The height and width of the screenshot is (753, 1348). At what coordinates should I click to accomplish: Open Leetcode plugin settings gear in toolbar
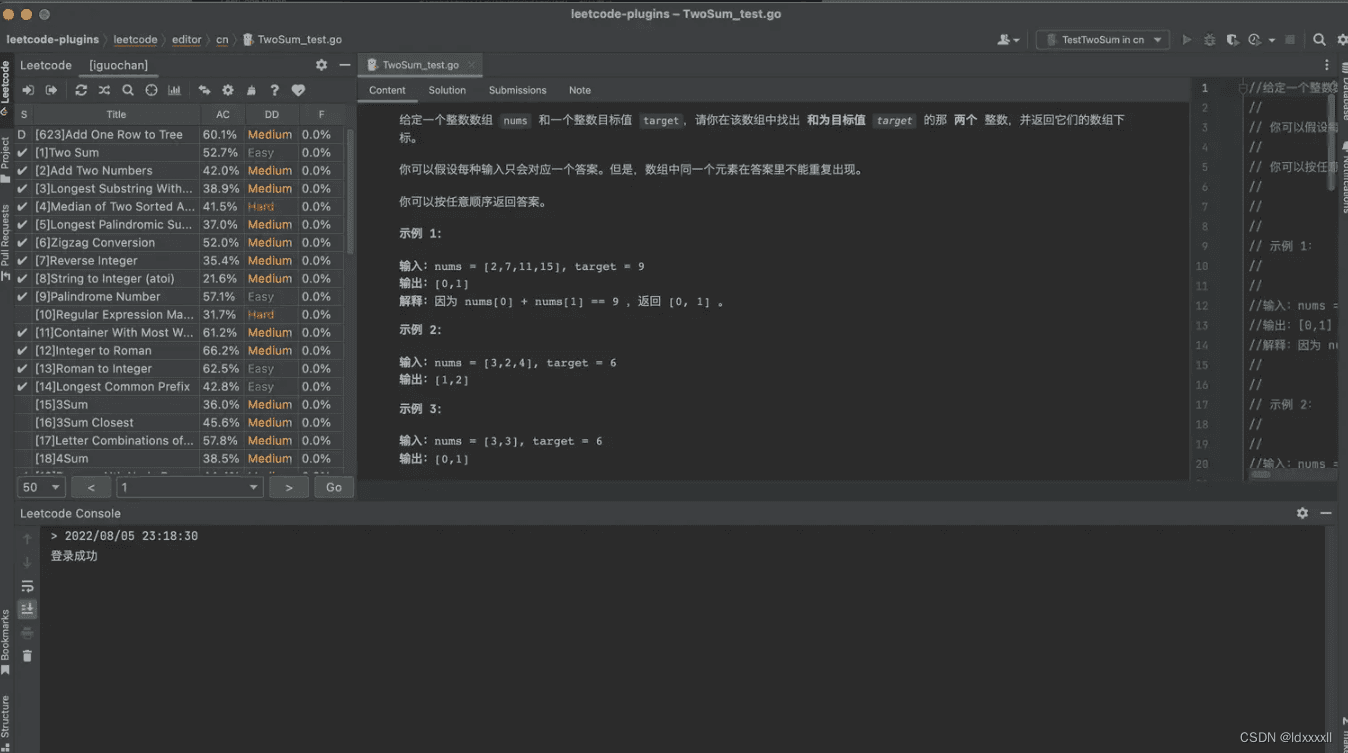[228, 90]
